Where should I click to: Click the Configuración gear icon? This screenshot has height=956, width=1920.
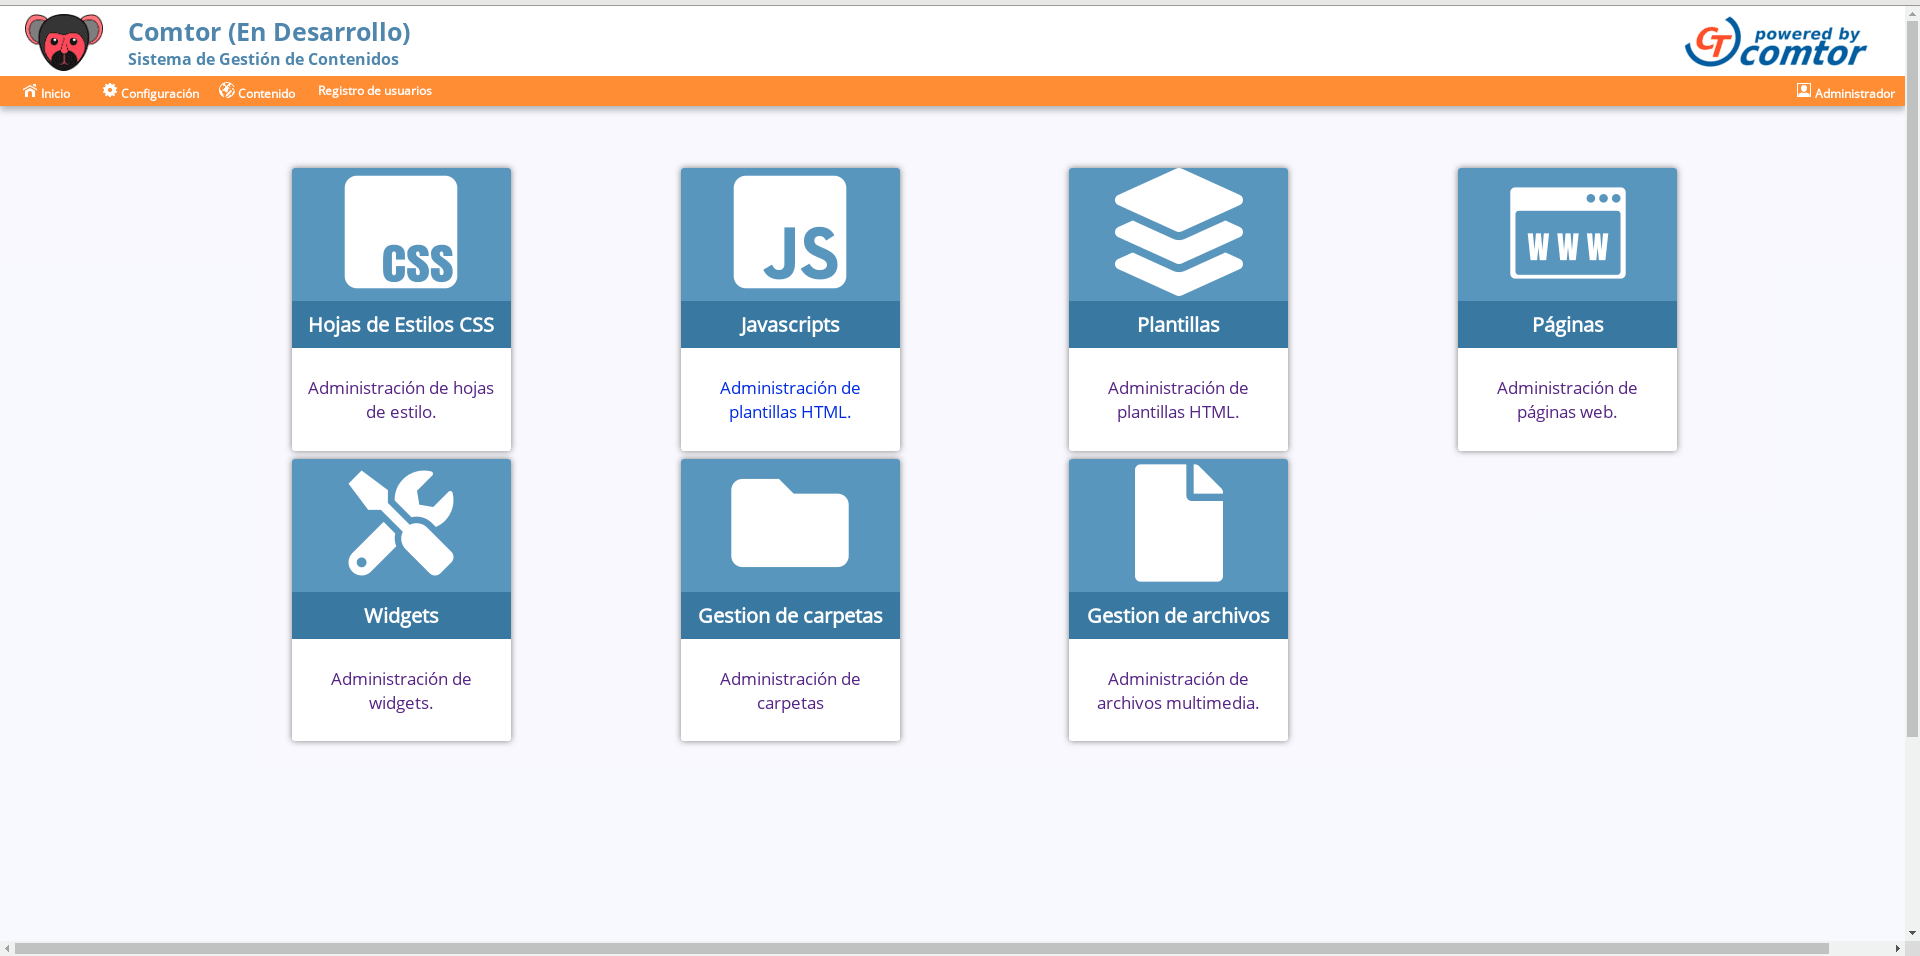(110, 90)
